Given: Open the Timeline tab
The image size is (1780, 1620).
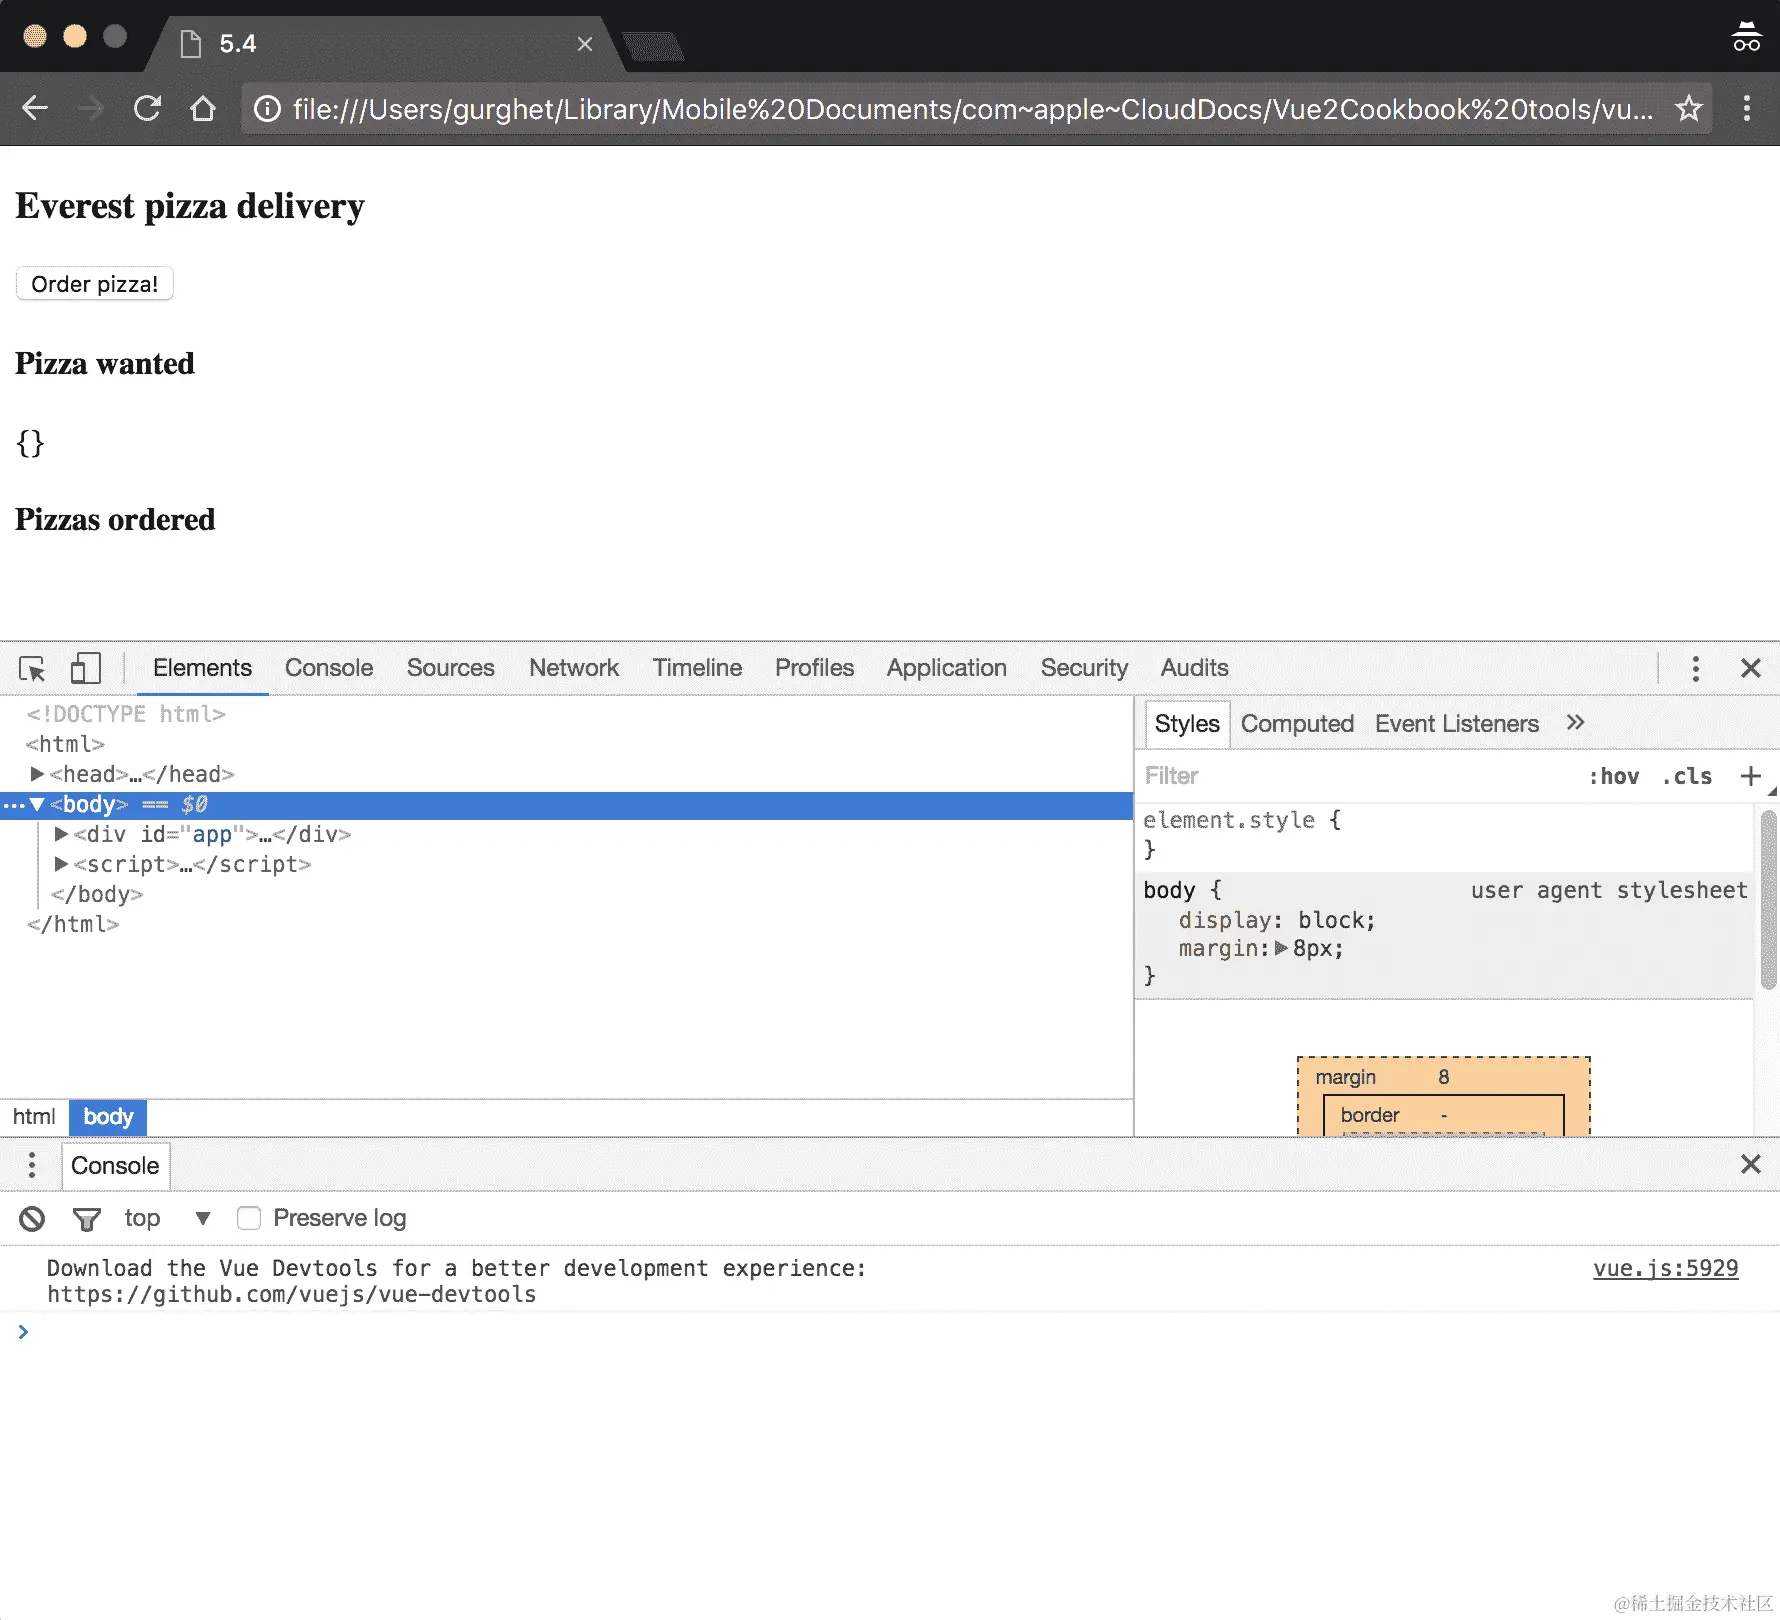Looking at the screenshot, I should pos(697,668).
